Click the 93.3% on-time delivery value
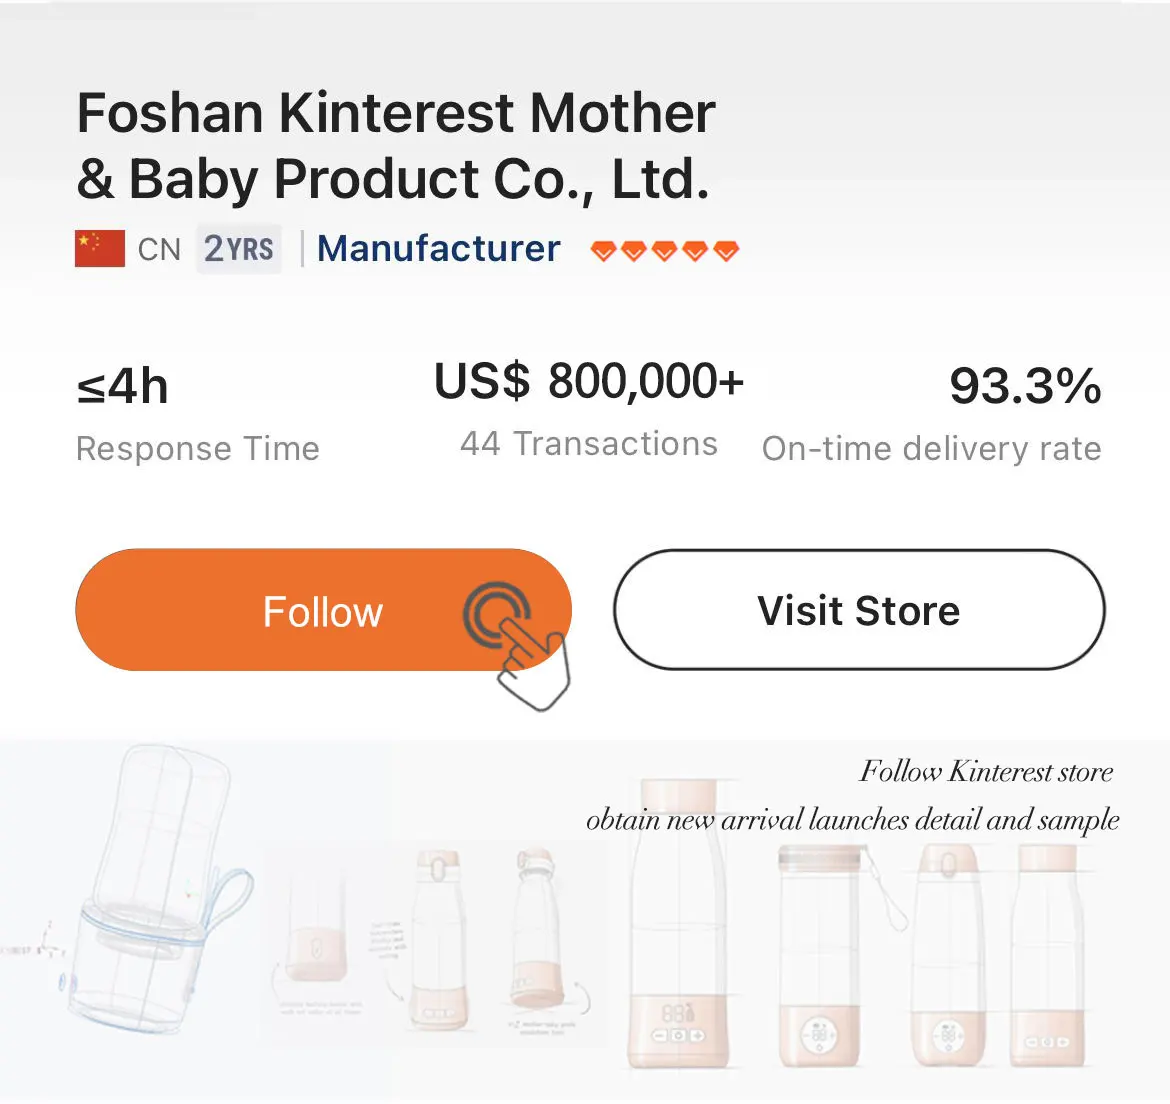Viewport: 1170px width, 1104px height. pos(1025,386)
